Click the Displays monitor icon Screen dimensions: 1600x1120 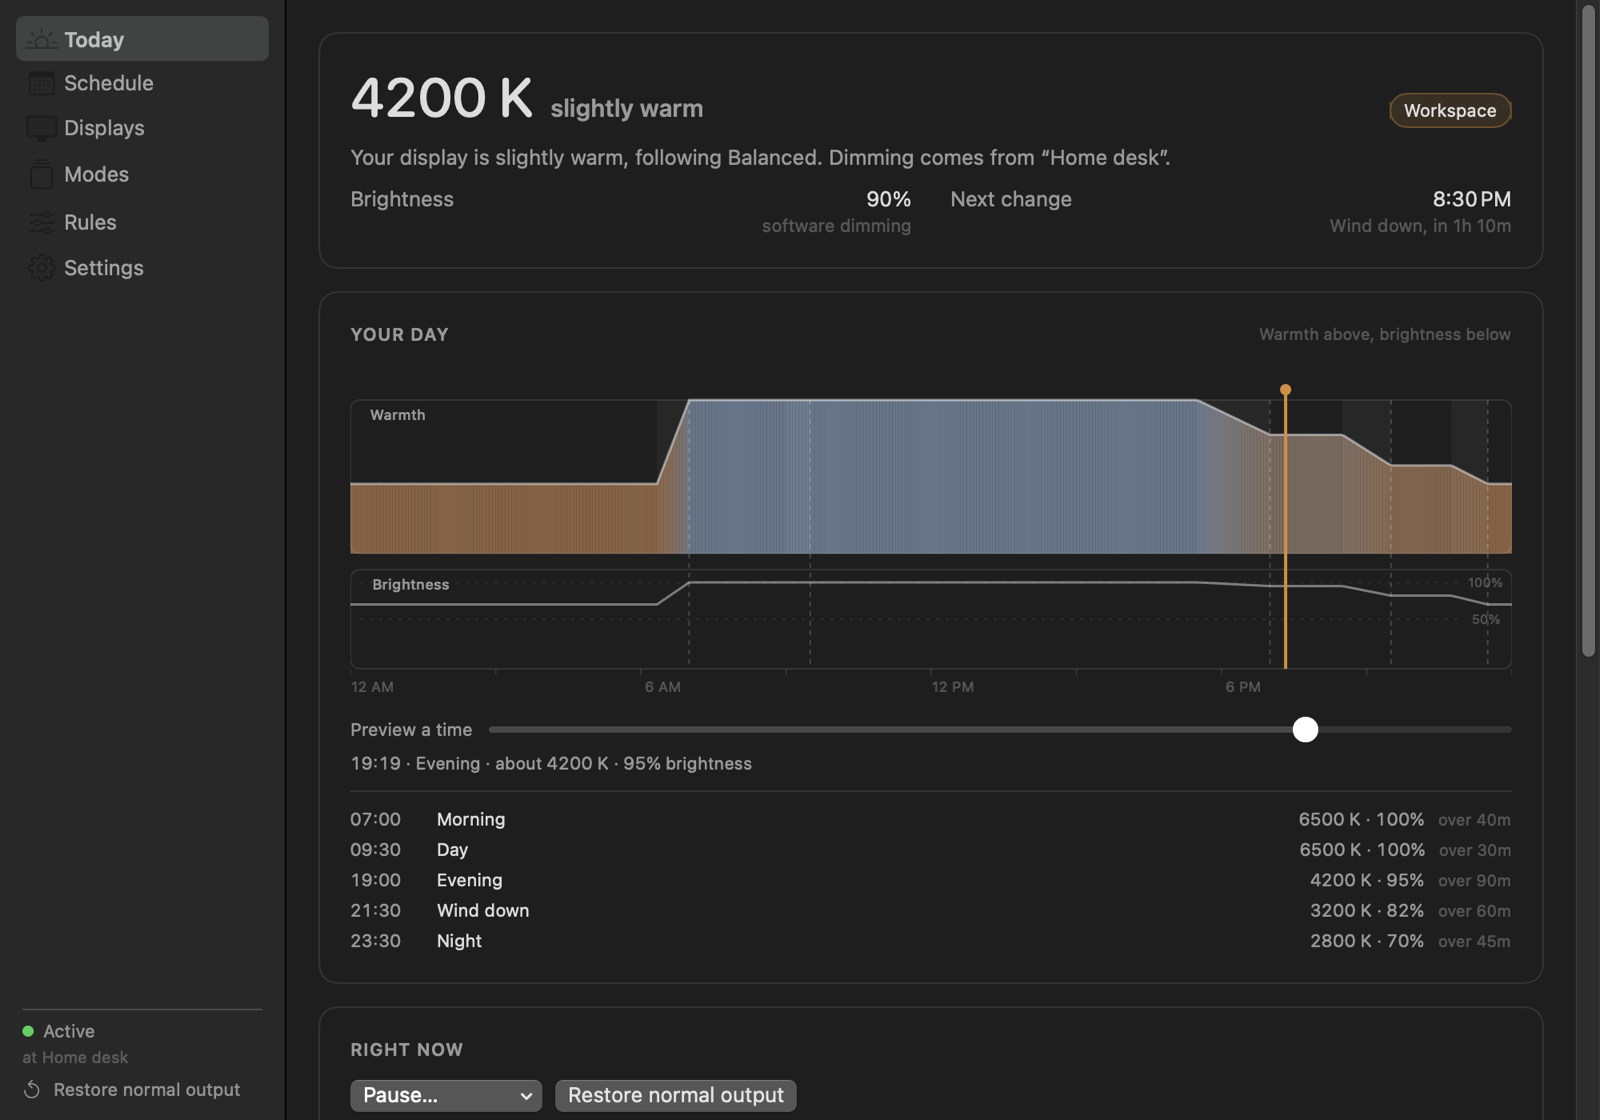pos(41,128)
